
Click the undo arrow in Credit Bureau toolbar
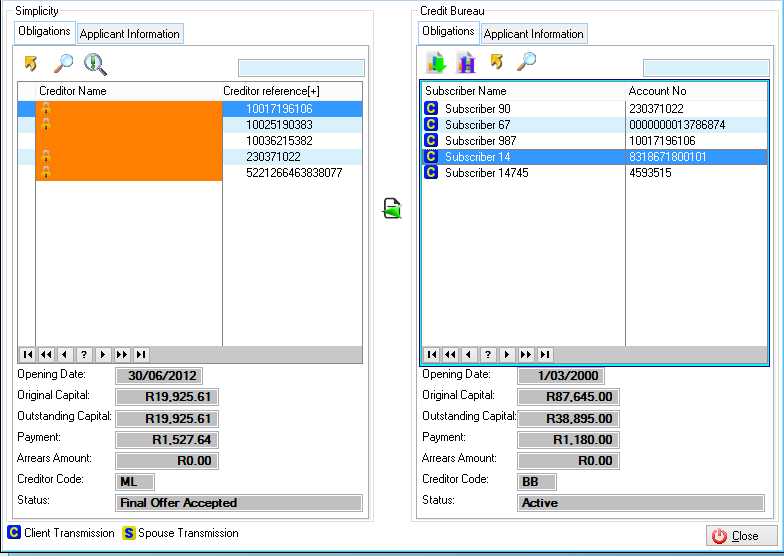[x=496, y=63]
